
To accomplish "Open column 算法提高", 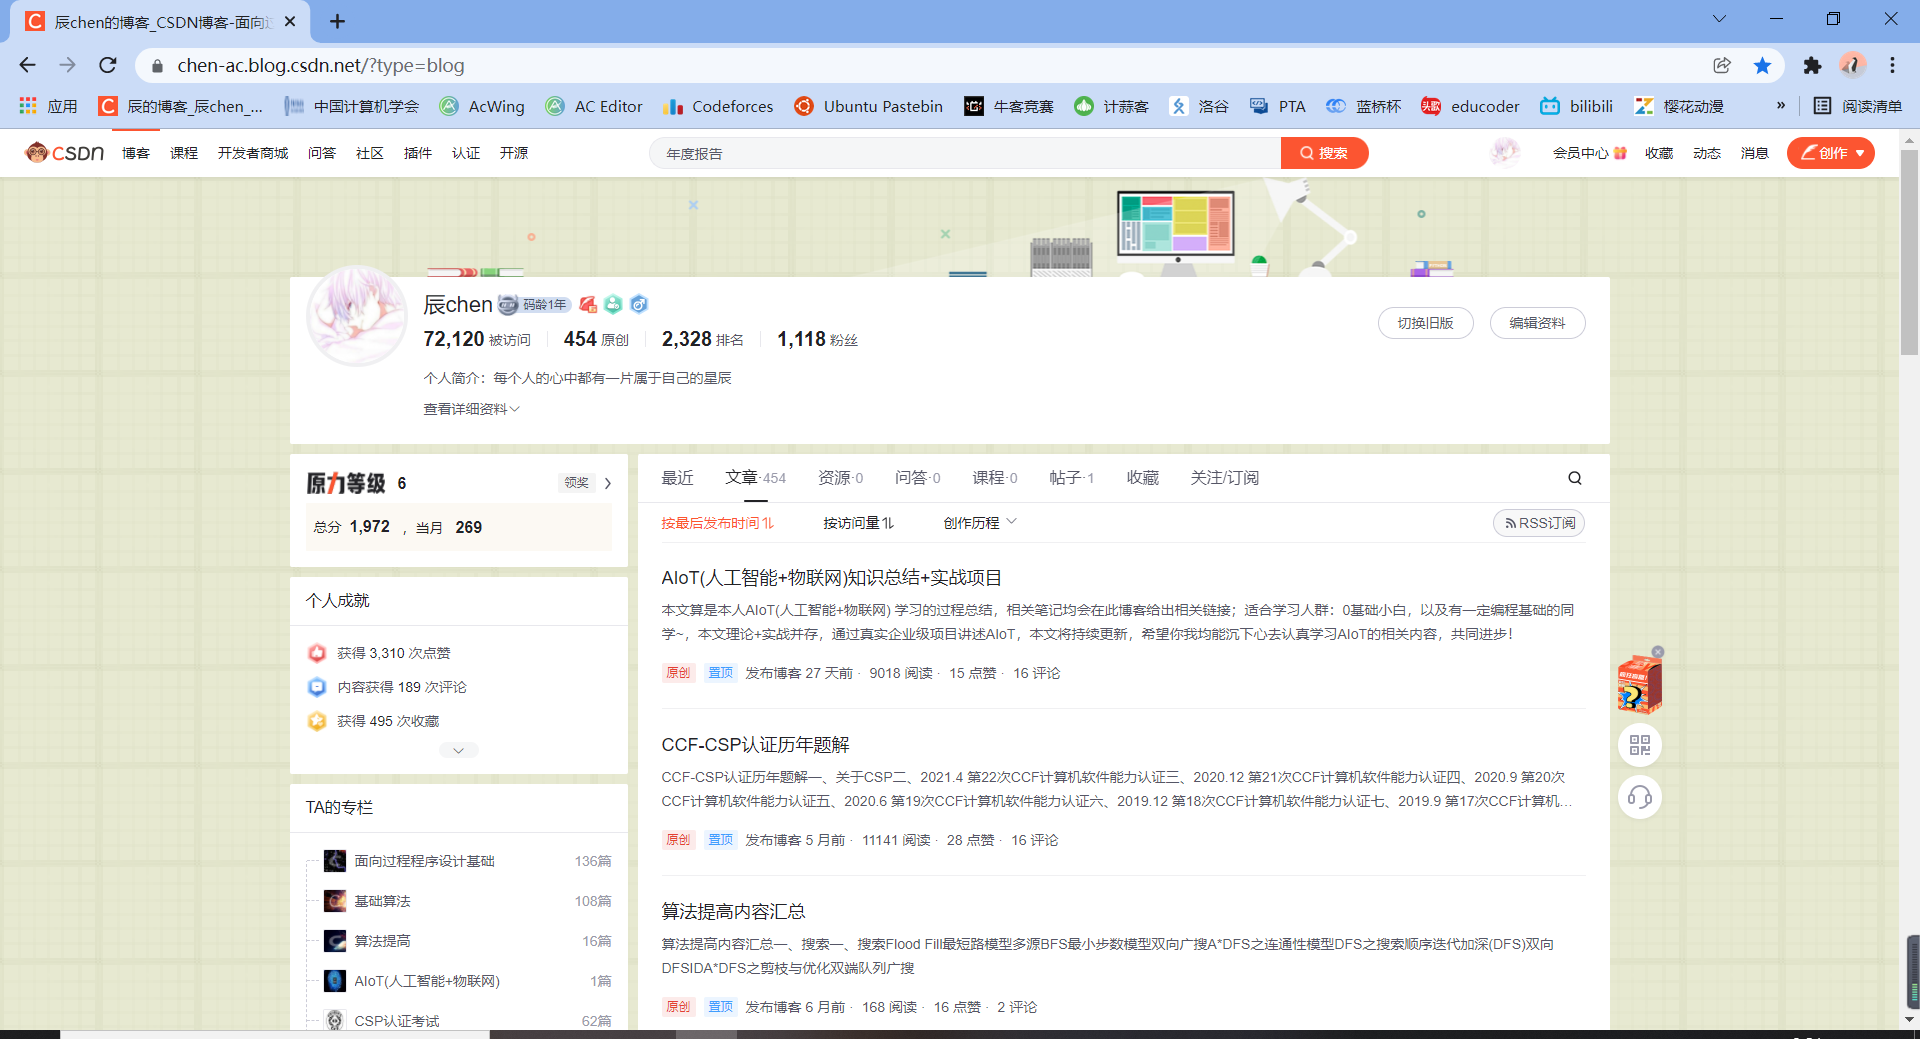I will [x=382, y=941].
